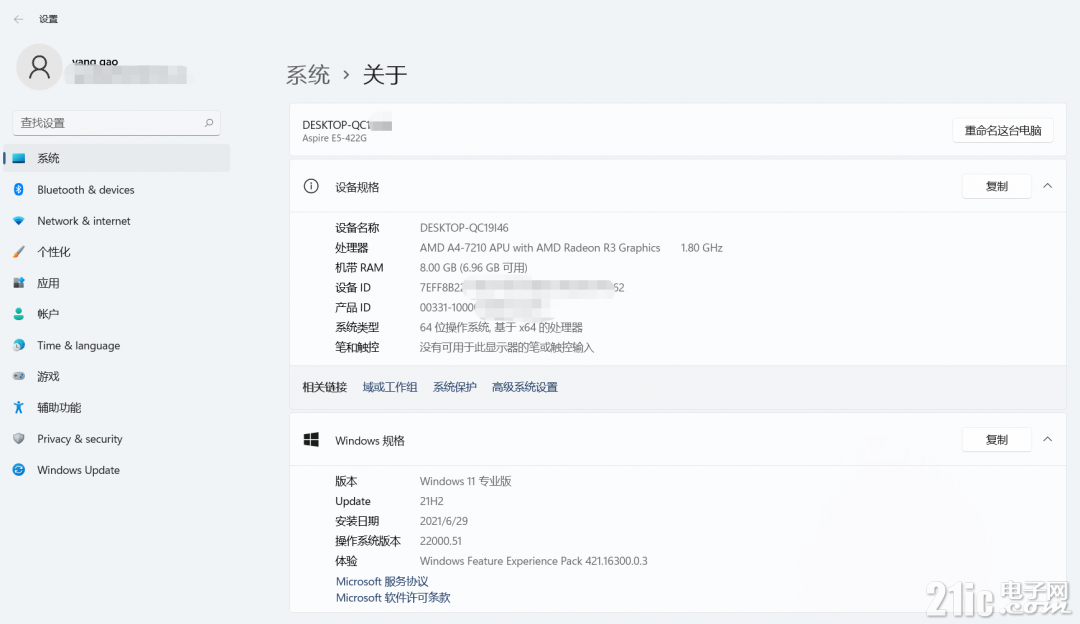Click the 帐户 person icon

19,314
